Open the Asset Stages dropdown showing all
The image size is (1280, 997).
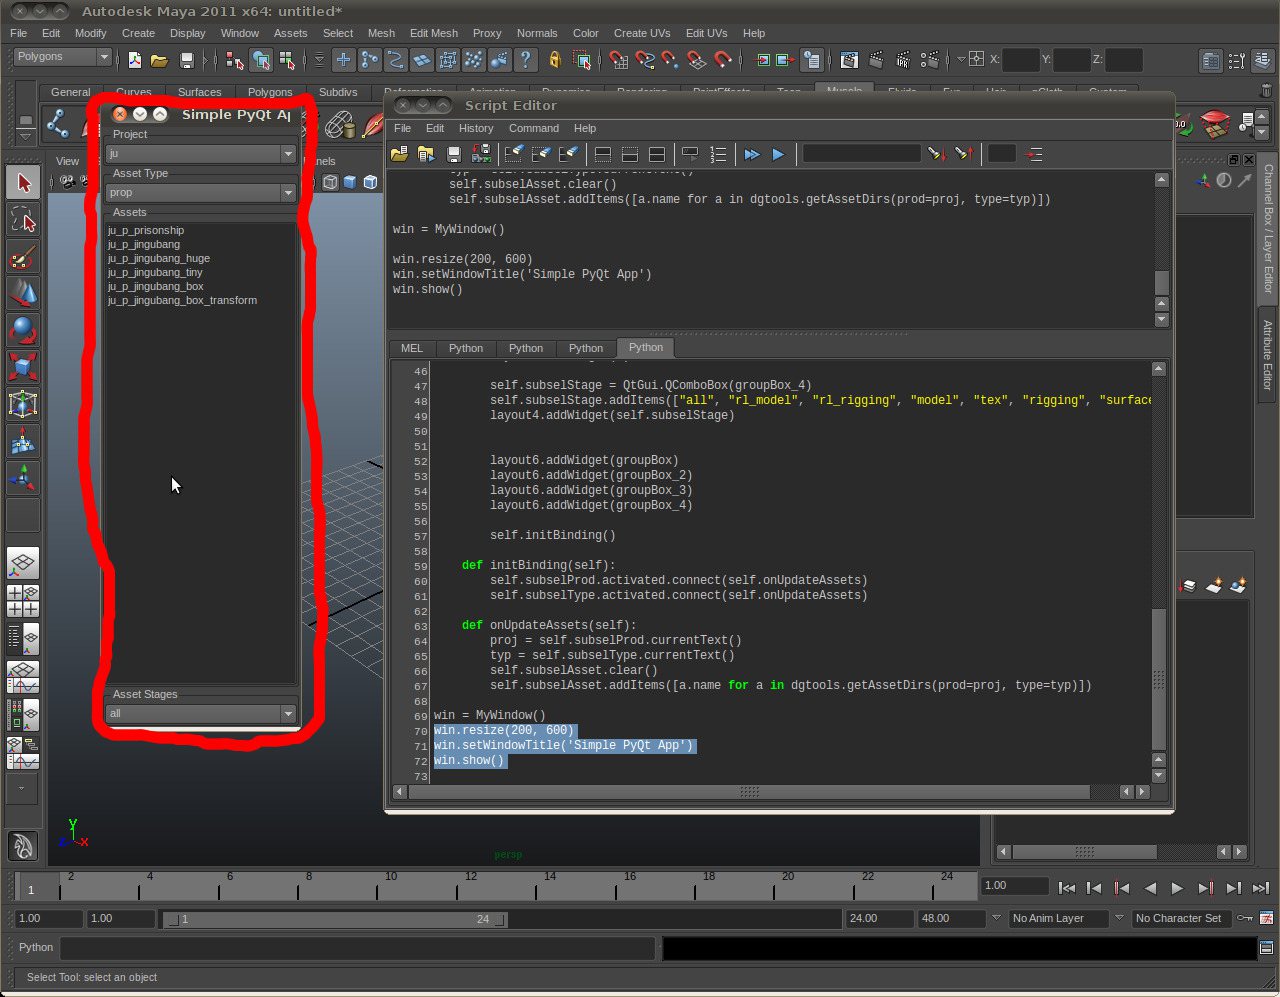201,713
